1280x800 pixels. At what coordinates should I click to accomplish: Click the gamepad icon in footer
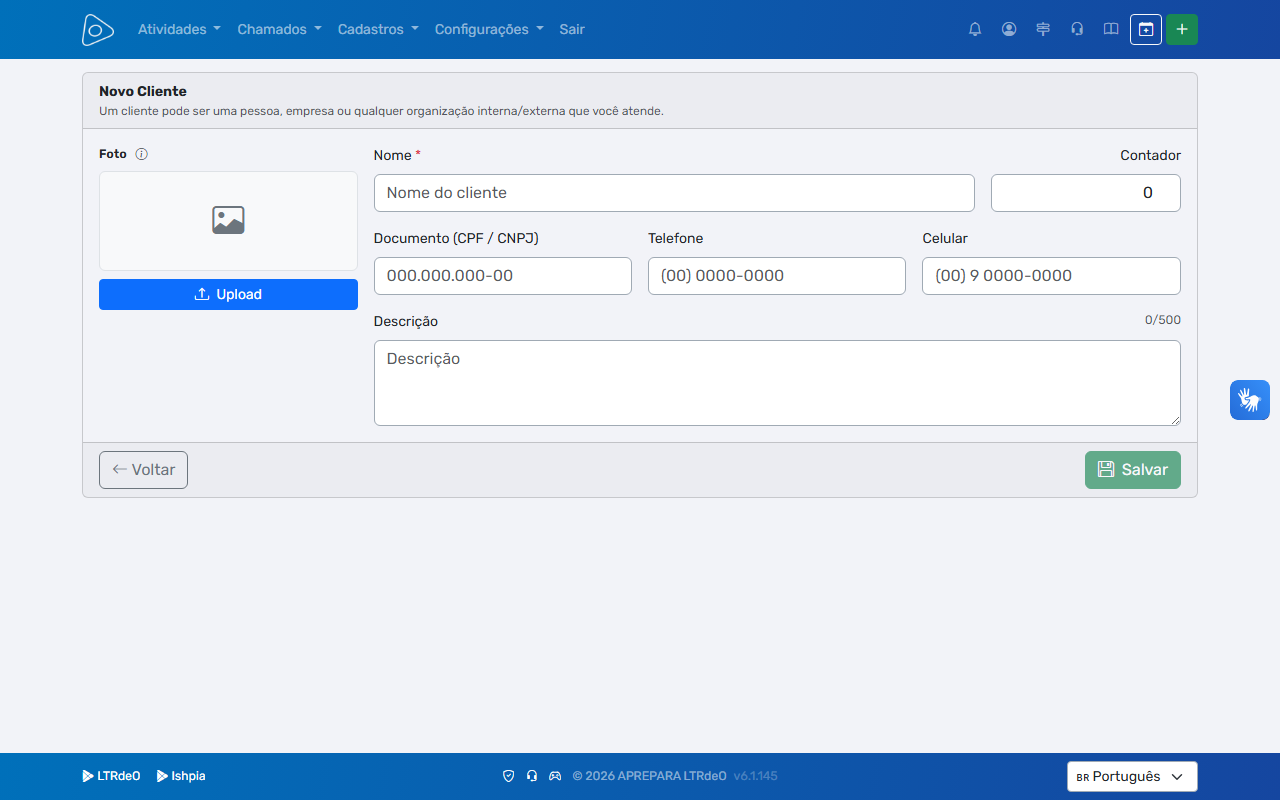555,776
